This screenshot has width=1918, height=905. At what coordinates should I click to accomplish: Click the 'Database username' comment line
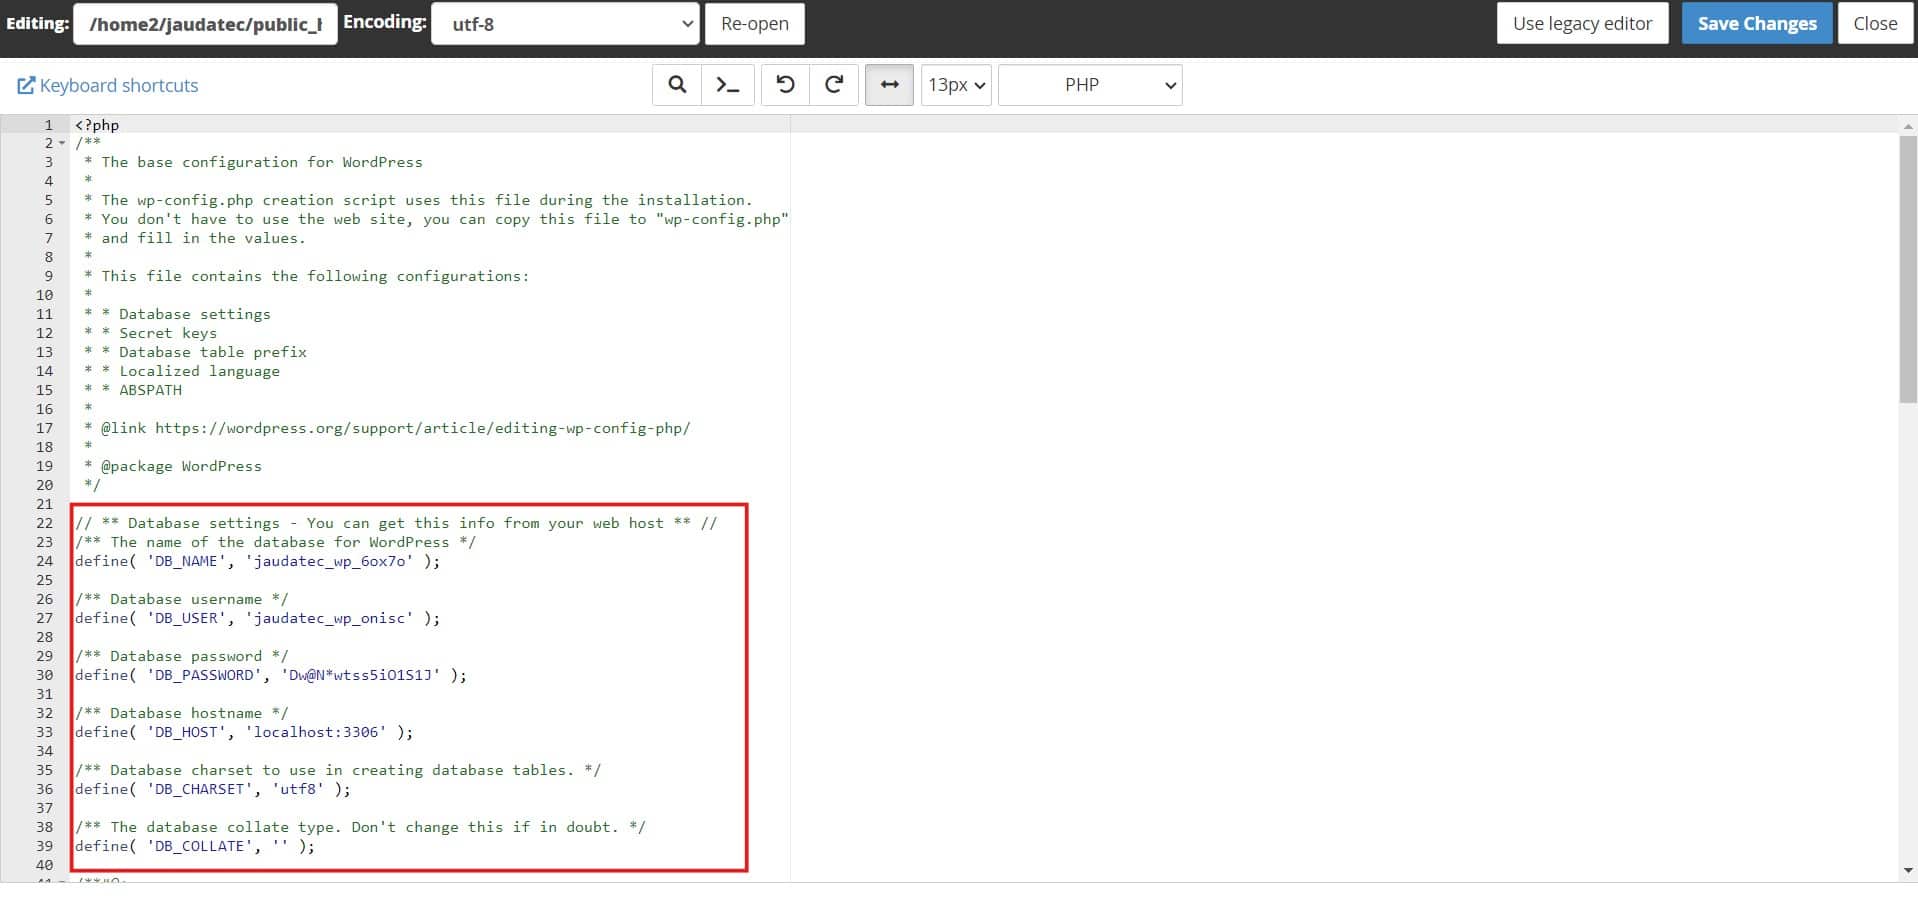click(181, 599)
